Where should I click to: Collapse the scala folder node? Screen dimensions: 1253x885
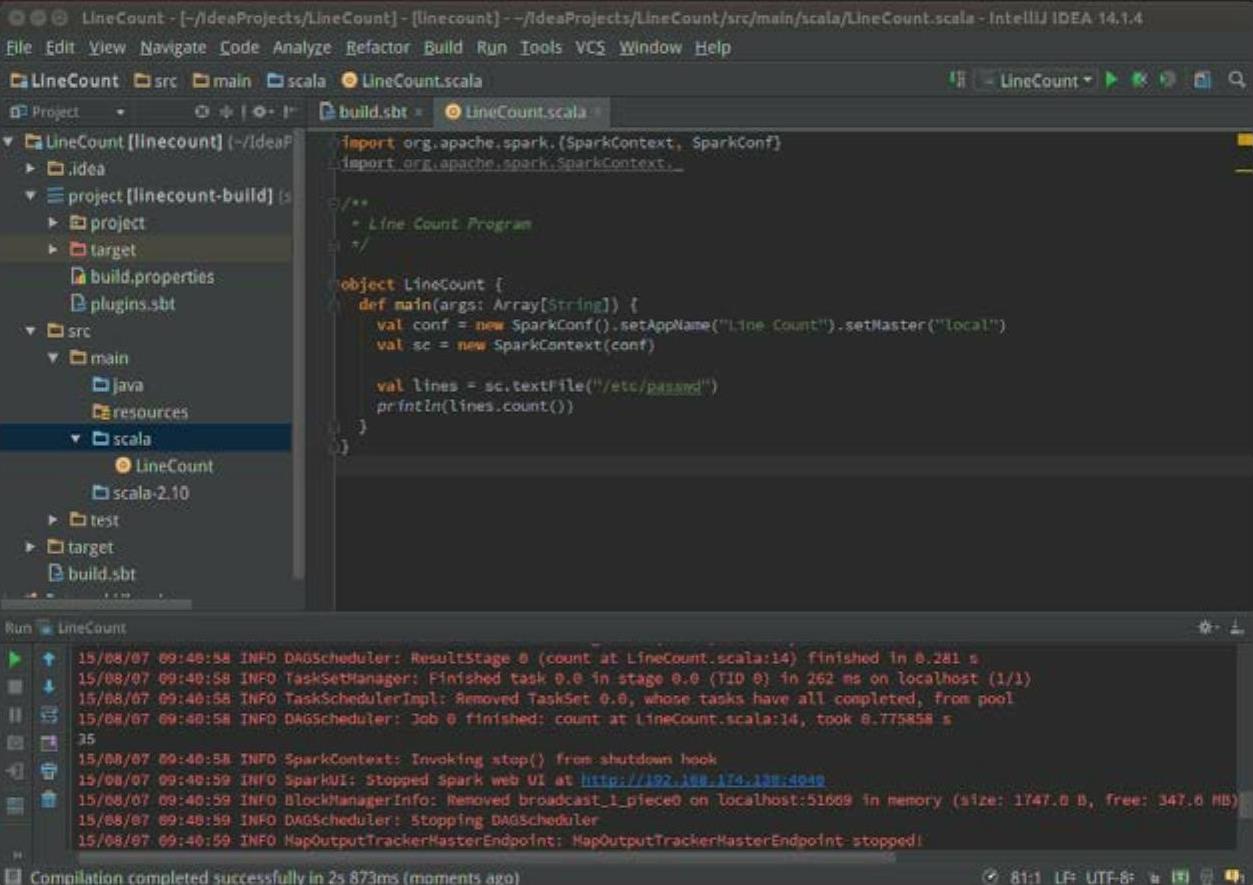click(76, 439)
